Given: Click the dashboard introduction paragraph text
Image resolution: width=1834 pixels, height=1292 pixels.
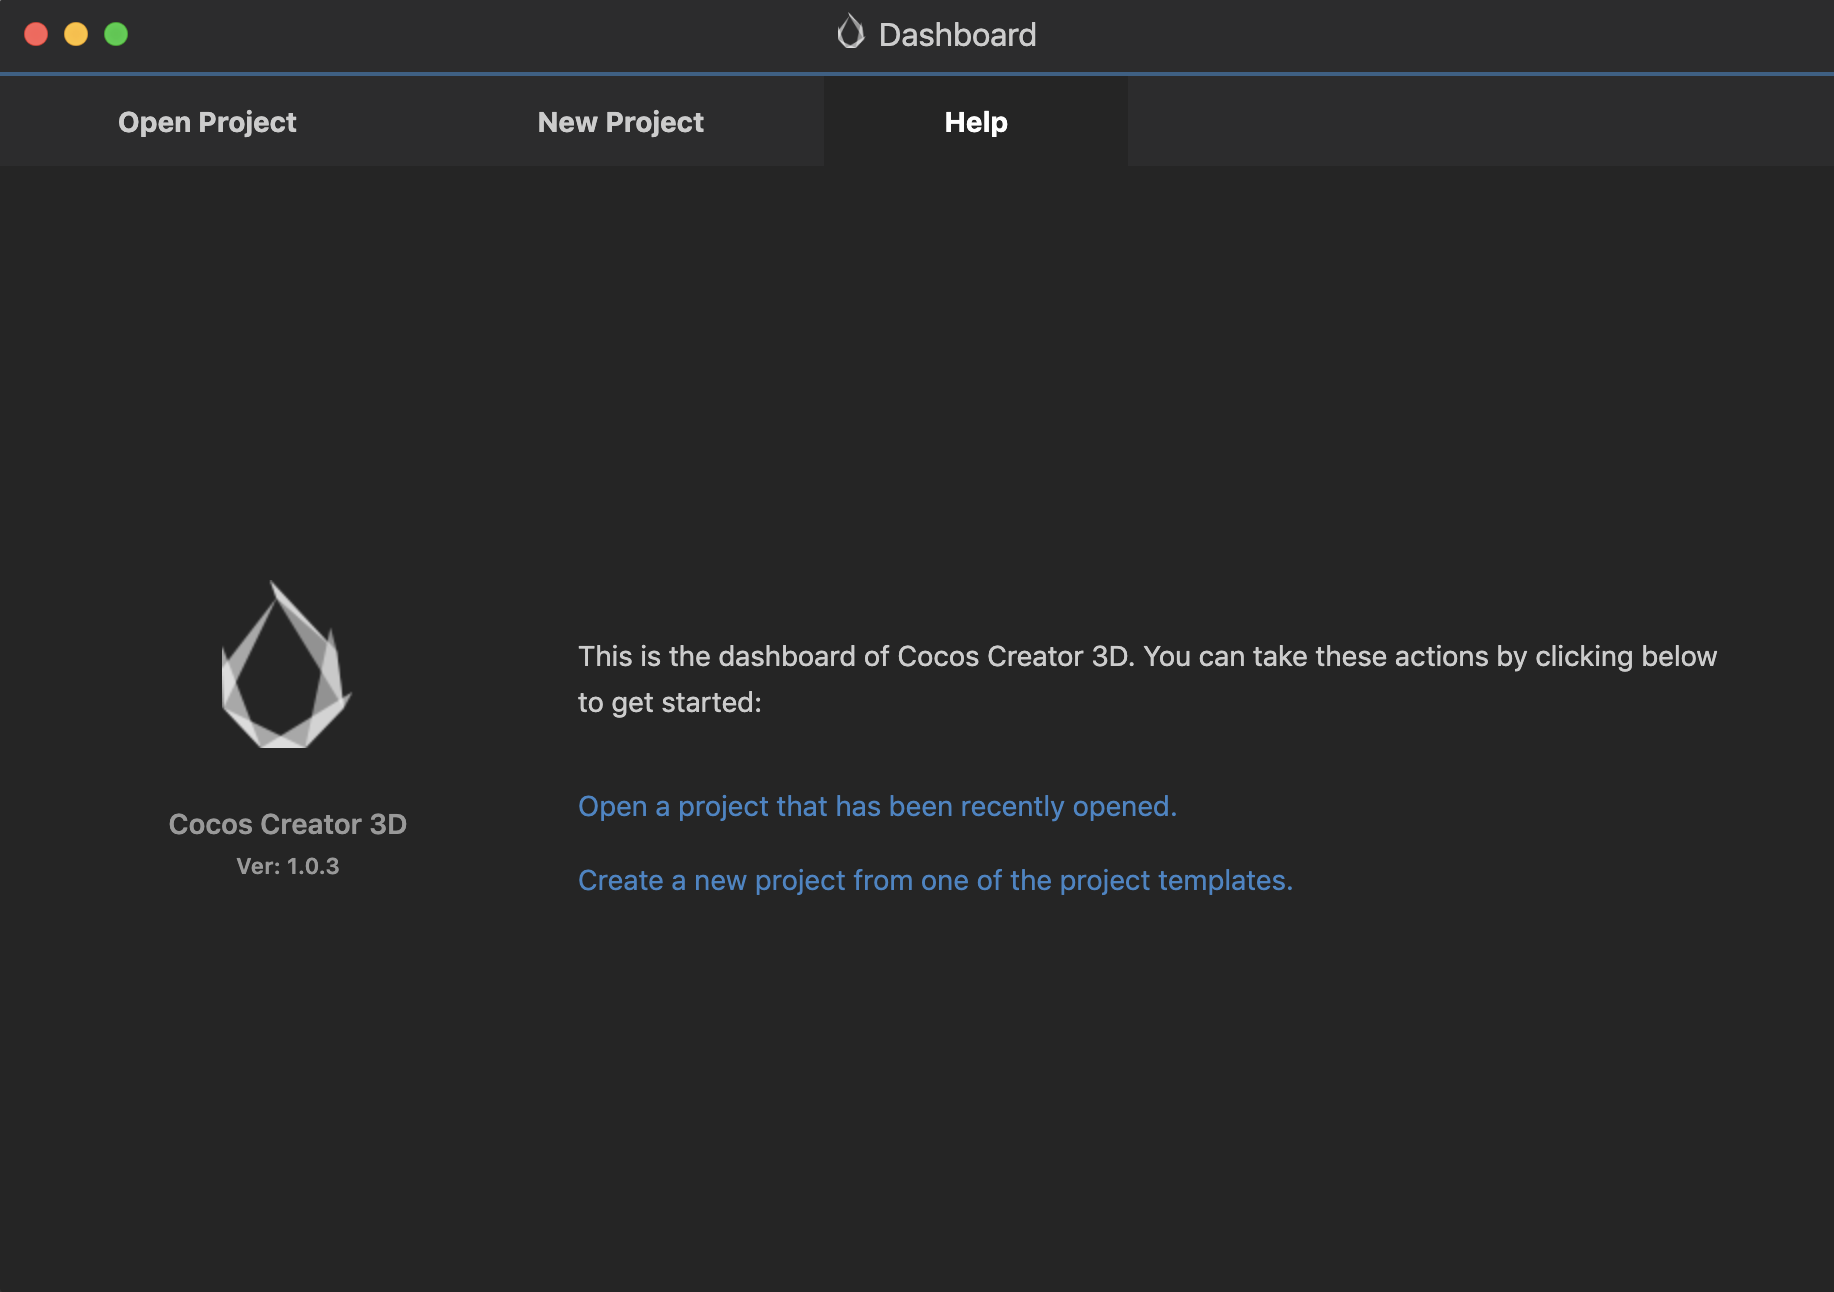Looking at the screenshot, I should (1147, 679).
